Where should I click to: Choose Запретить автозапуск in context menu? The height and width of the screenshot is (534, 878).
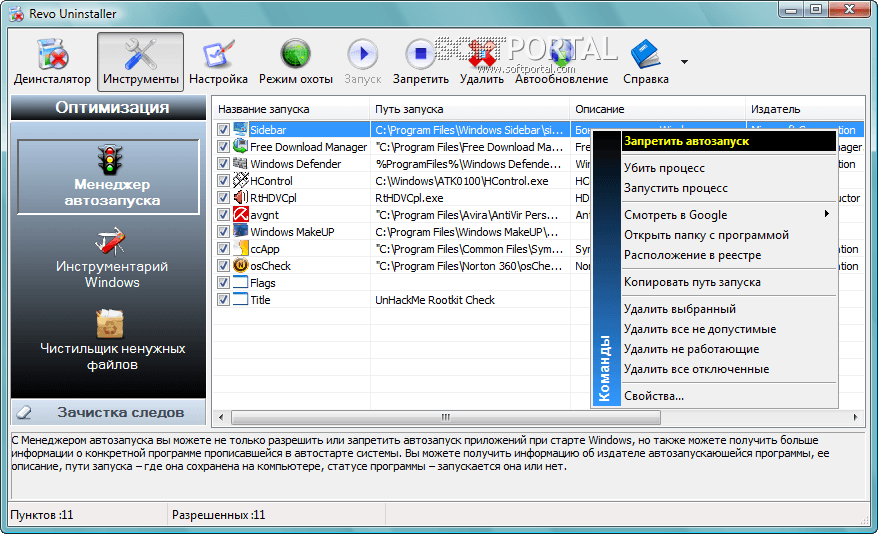tap(728, 141)
